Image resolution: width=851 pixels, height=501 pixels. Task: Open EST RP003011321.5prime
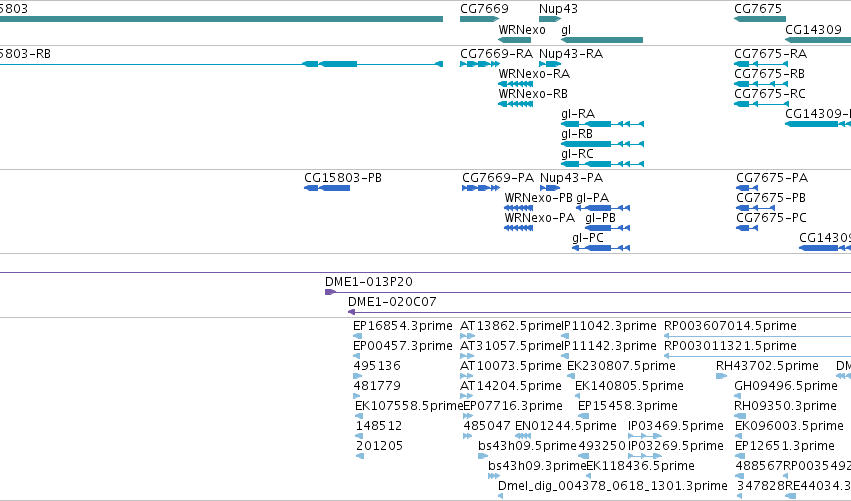point(731,346)
